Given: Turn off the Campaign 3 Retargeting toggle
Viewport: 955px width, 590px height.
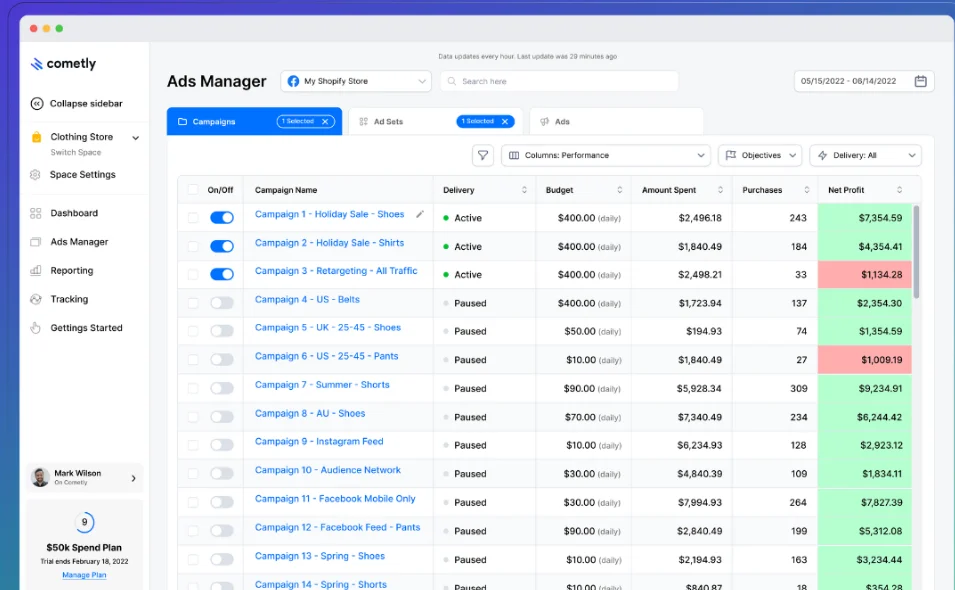Looking at the screenshot, I should coord(222,274).
